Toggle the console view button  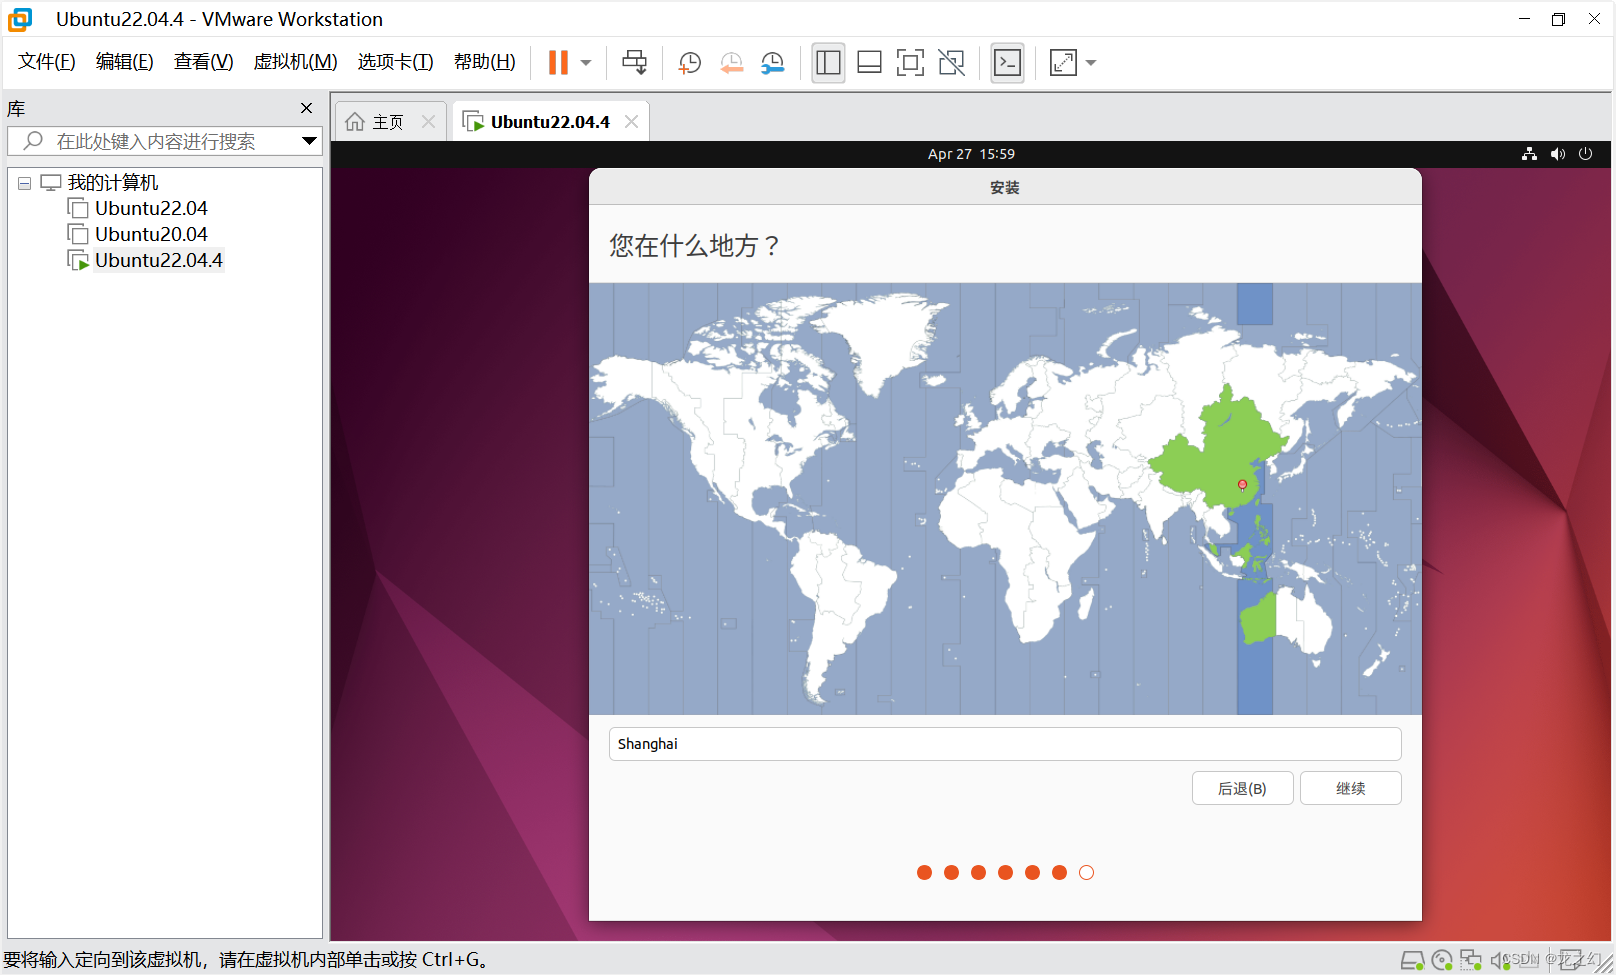pos(1007,62)
